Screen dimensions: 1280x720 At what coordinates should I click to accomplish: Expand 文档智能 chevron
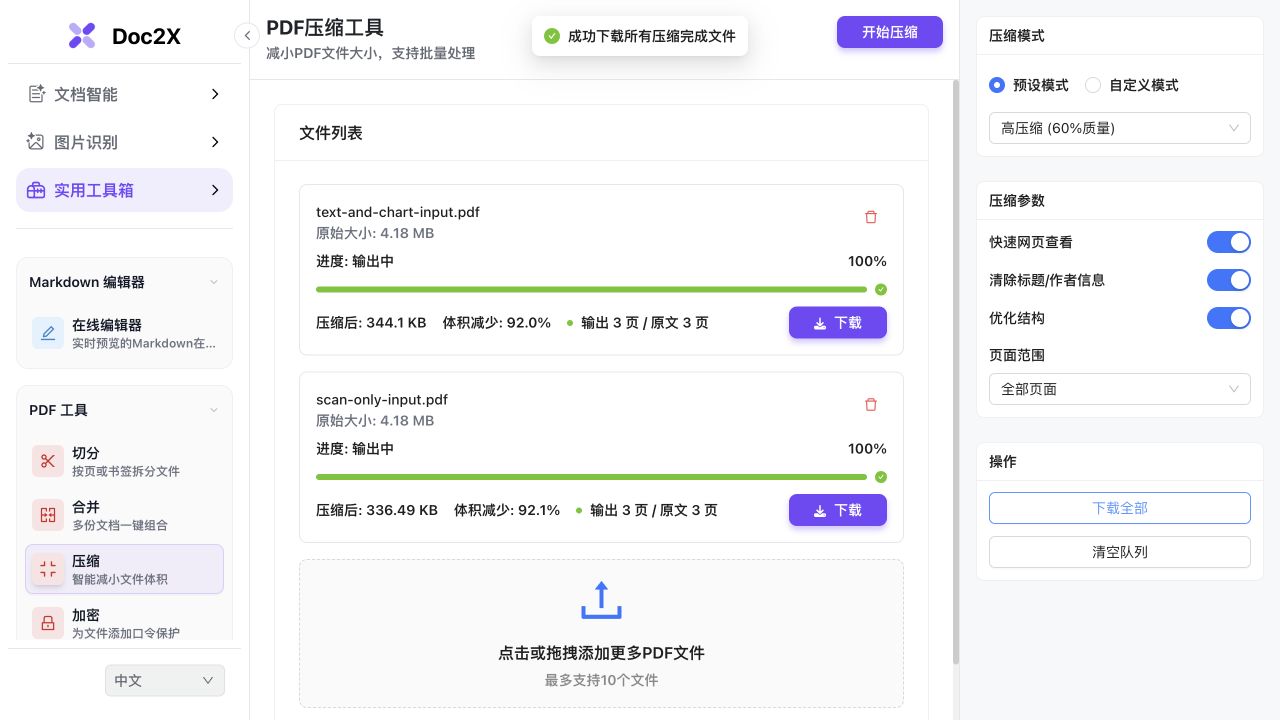click(x=215, y=94)
